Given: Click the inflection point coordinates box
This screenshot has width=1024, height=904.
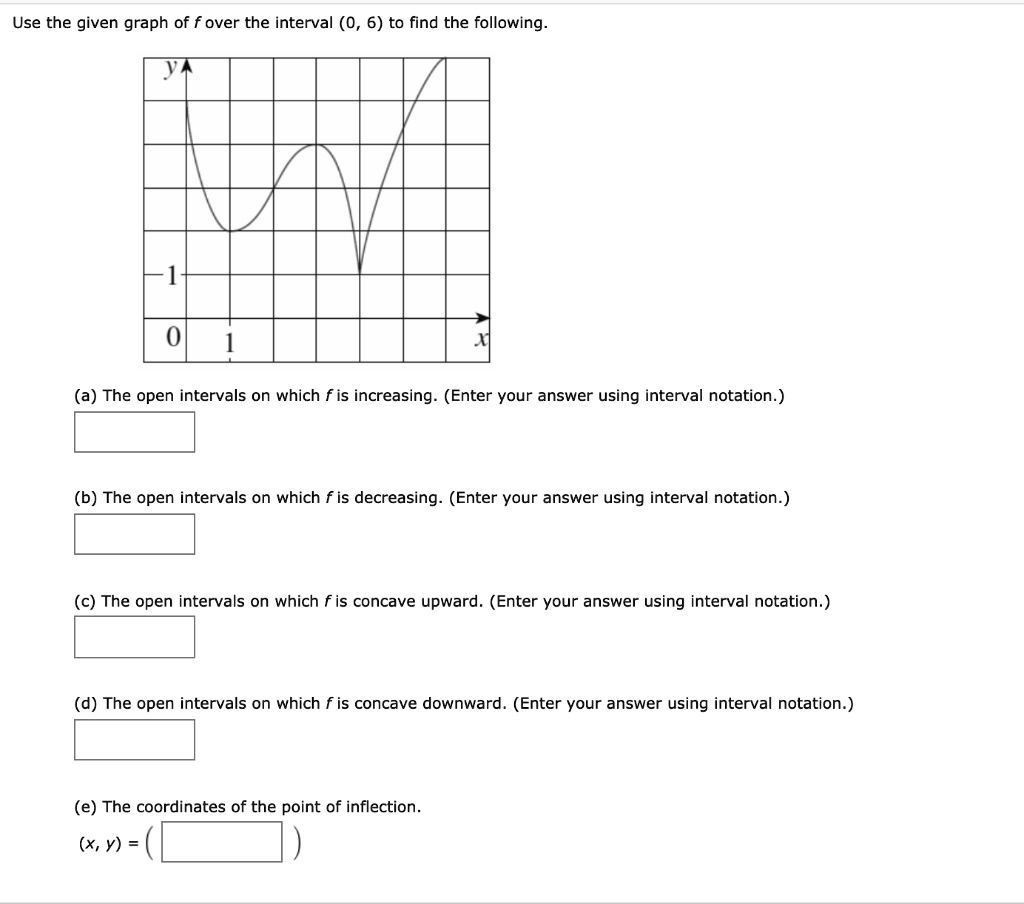Looking at the screenshot, I should click(x=222, y=842).
